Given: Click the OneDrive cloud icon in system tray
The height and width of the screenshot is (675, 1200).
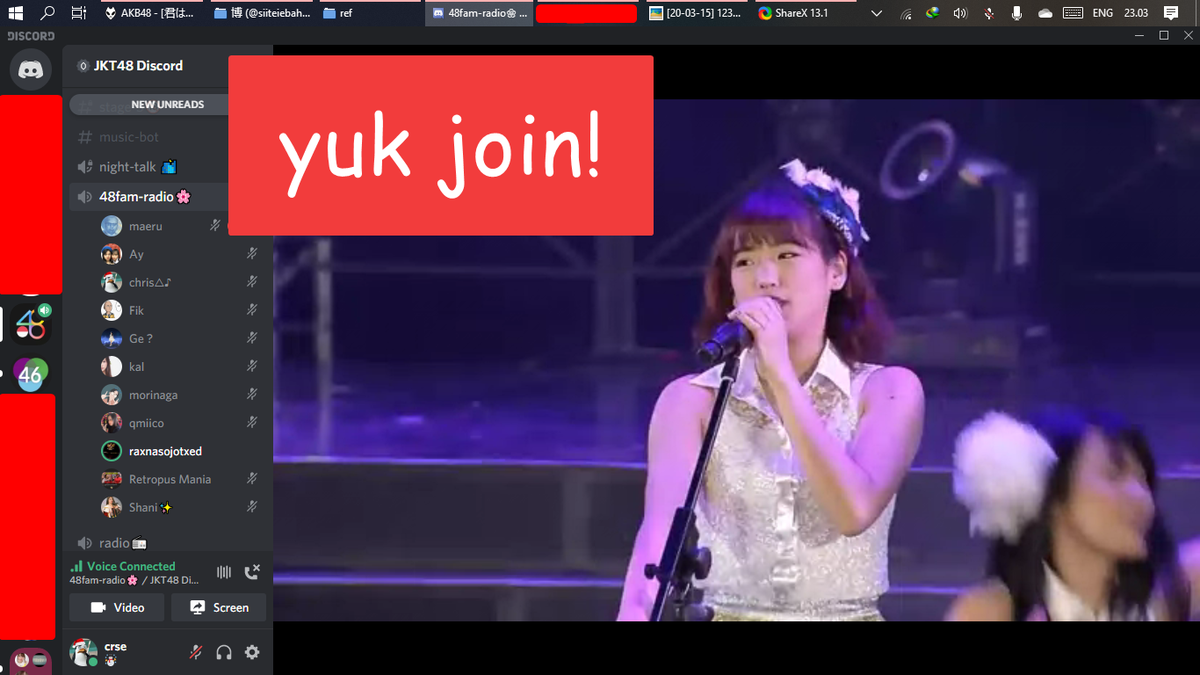Looking at the screenshot, I should (x=1045, y=12).
